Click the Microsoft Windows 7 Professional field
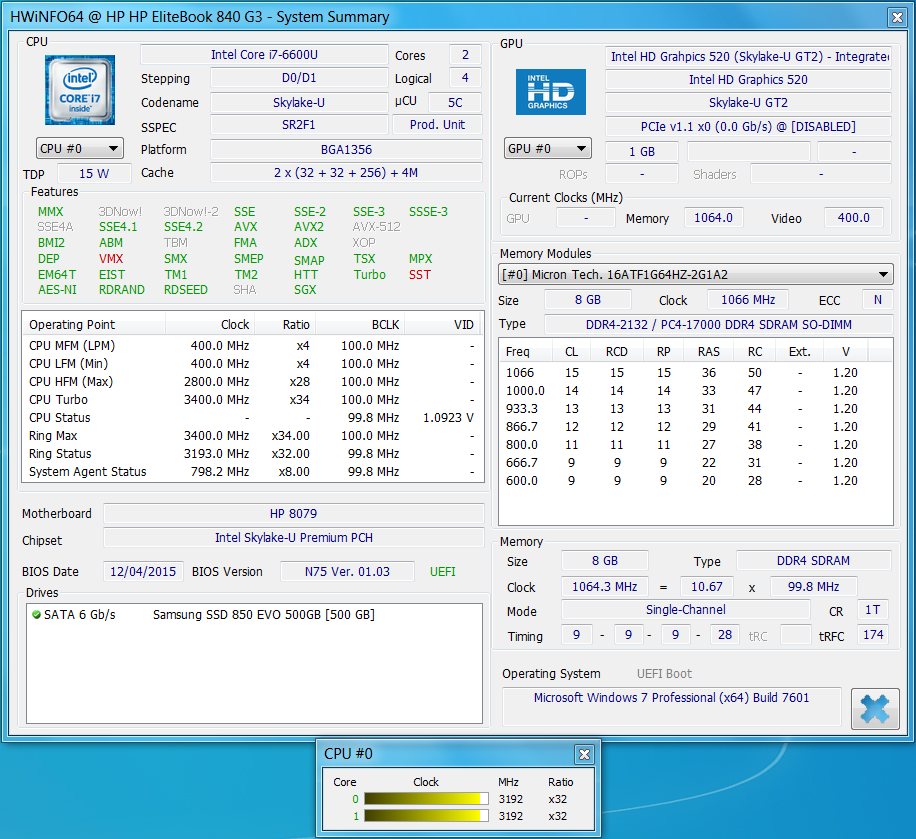This screenshot has width=916, height=839. [672, 705]
